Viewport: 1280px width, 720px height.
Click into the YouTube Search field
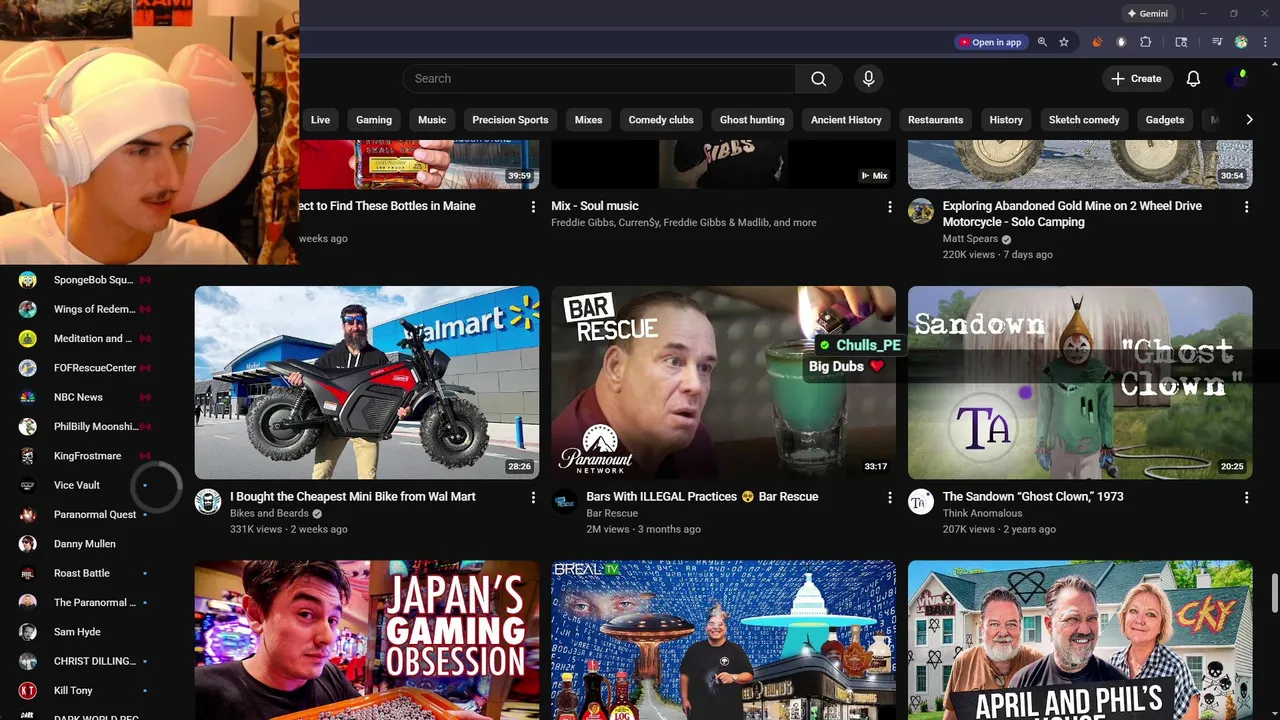click(600, 79)
